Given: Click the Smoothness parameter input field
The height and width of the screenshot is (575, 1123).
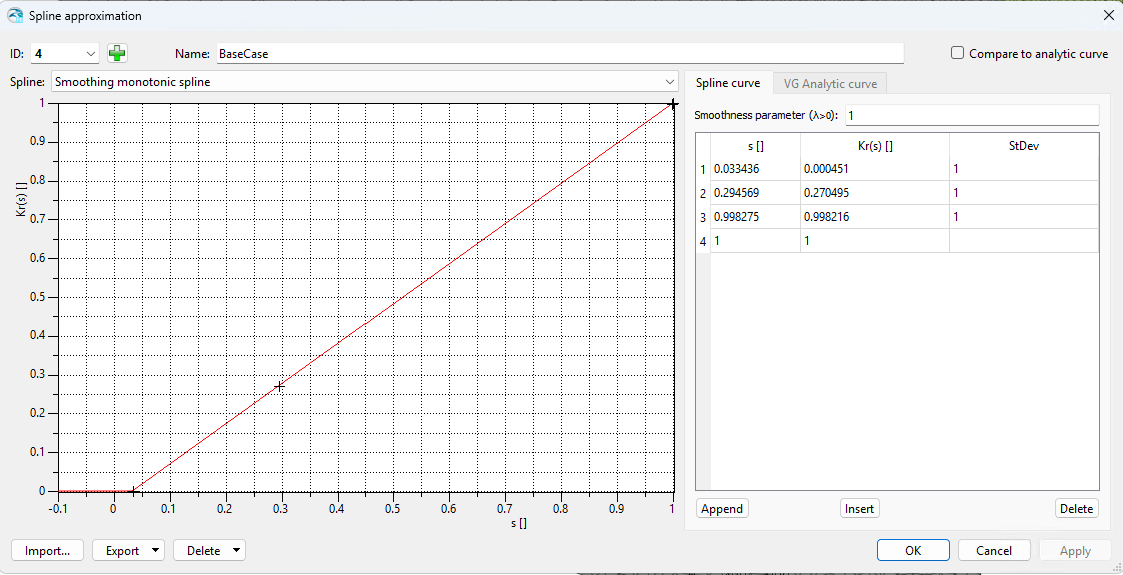Looking at the screenshot, I should click(970, 115).
